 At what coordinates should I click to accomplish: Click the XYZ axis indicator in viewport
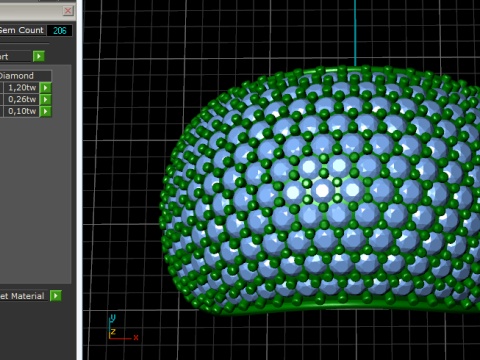click(x=122, y=327)
